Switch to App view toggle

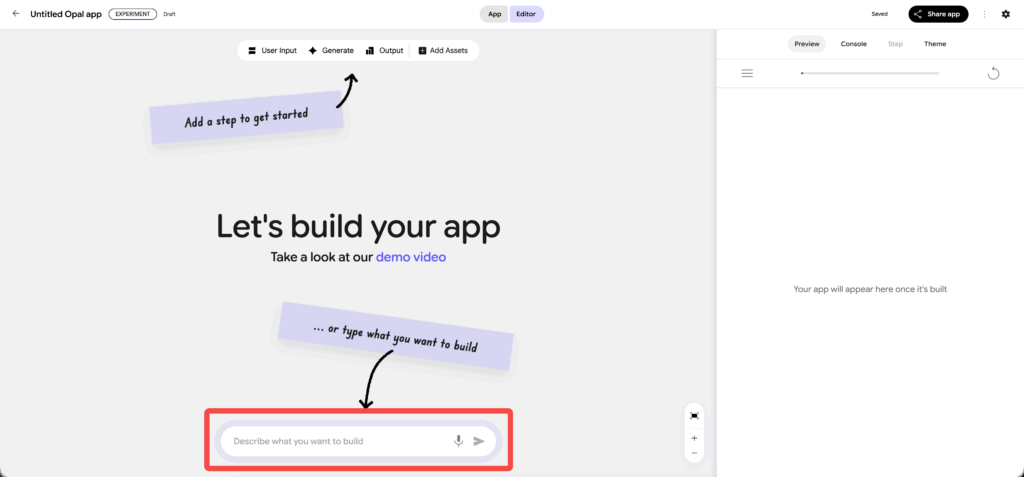click(494, 14)
